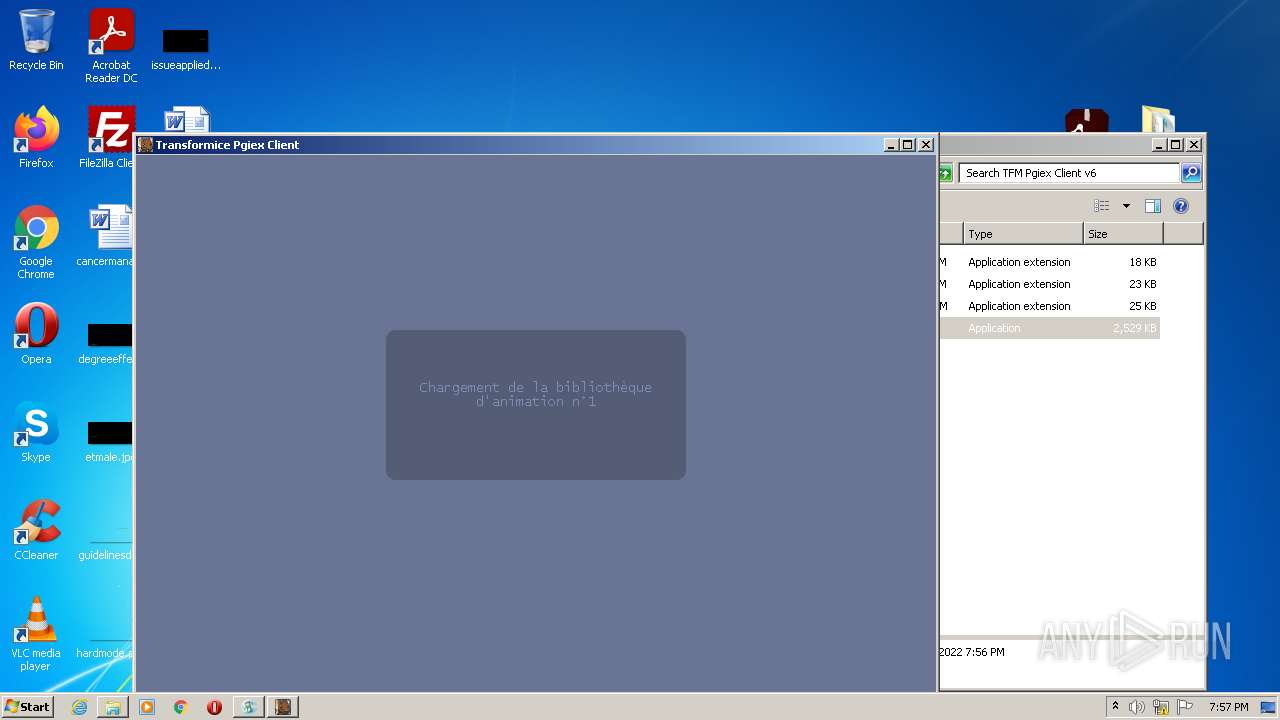Click the 7:57 PM taskbar clock

(1228, 707)
